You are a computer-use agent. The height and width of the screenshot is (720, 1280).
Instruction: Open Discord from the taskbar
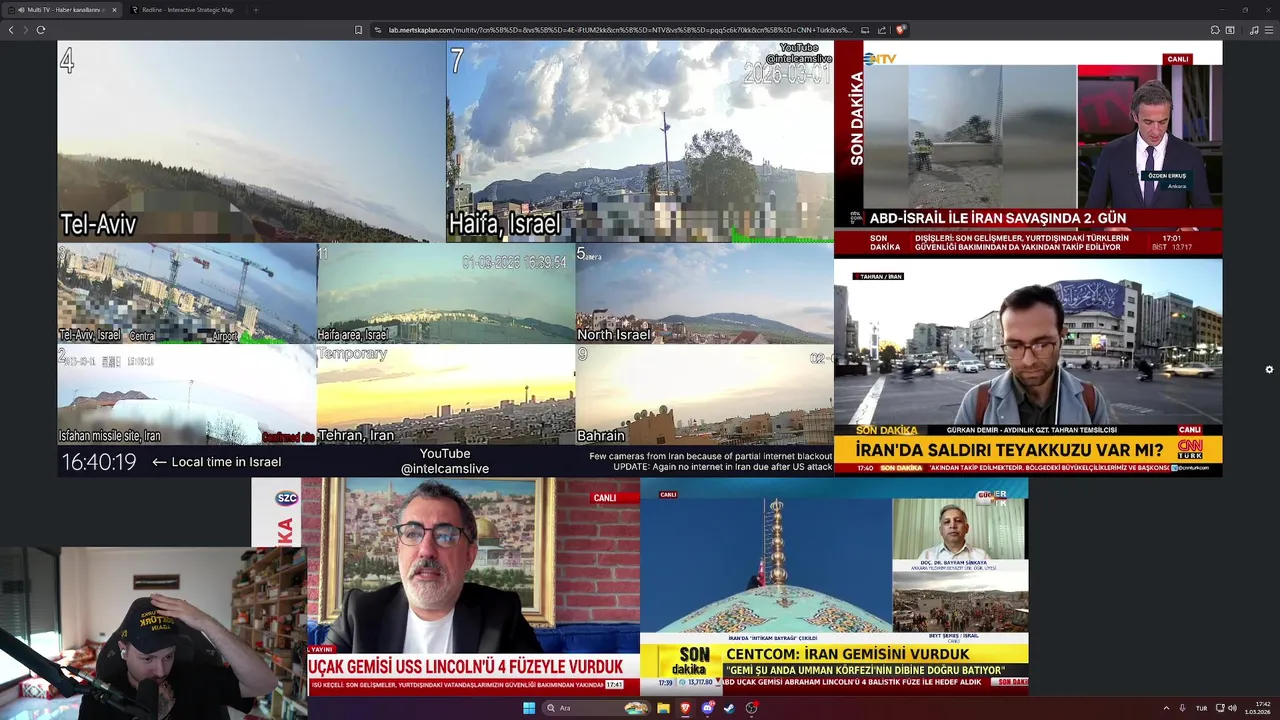708,708
